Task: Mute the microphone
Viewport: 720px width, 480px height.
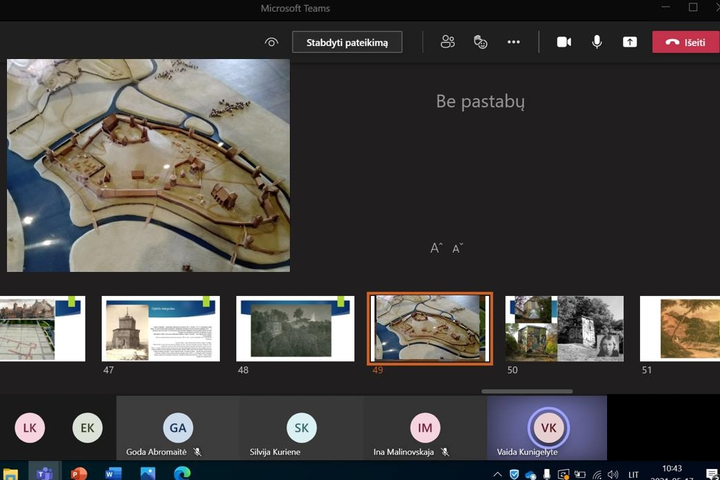Action: click(x=596, y=42)
